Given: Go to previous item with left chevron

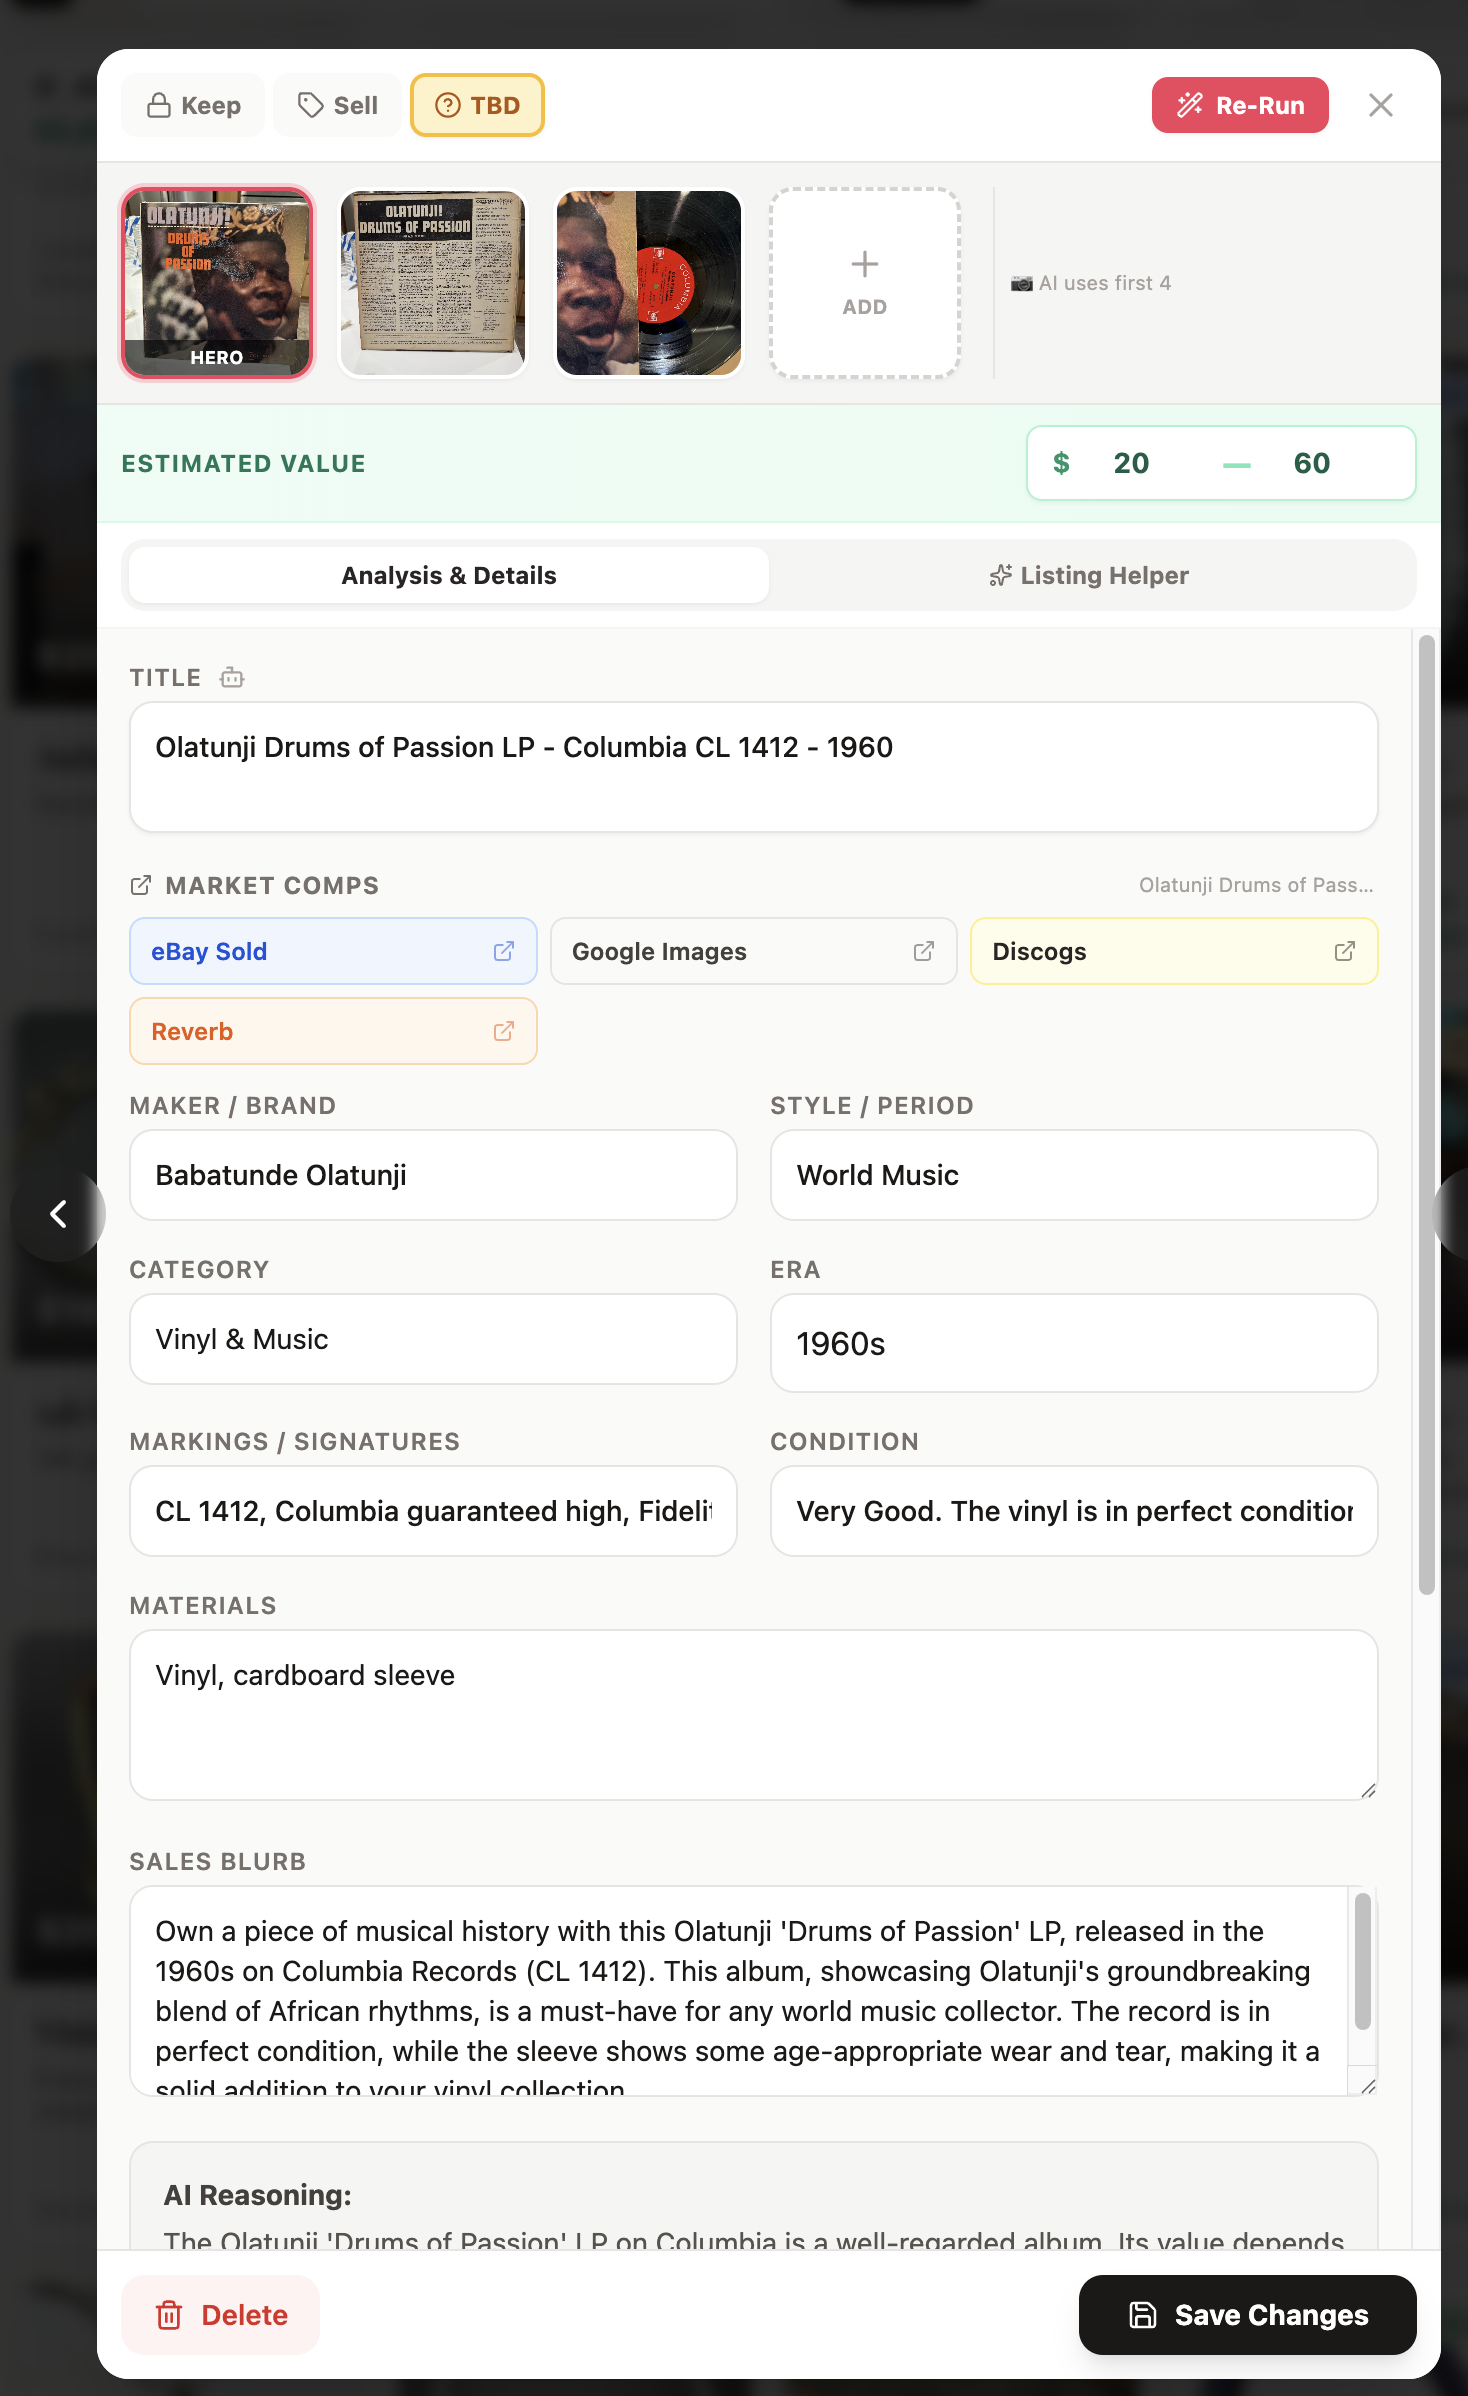Looking at the screenshot, I should [59, 1214].
